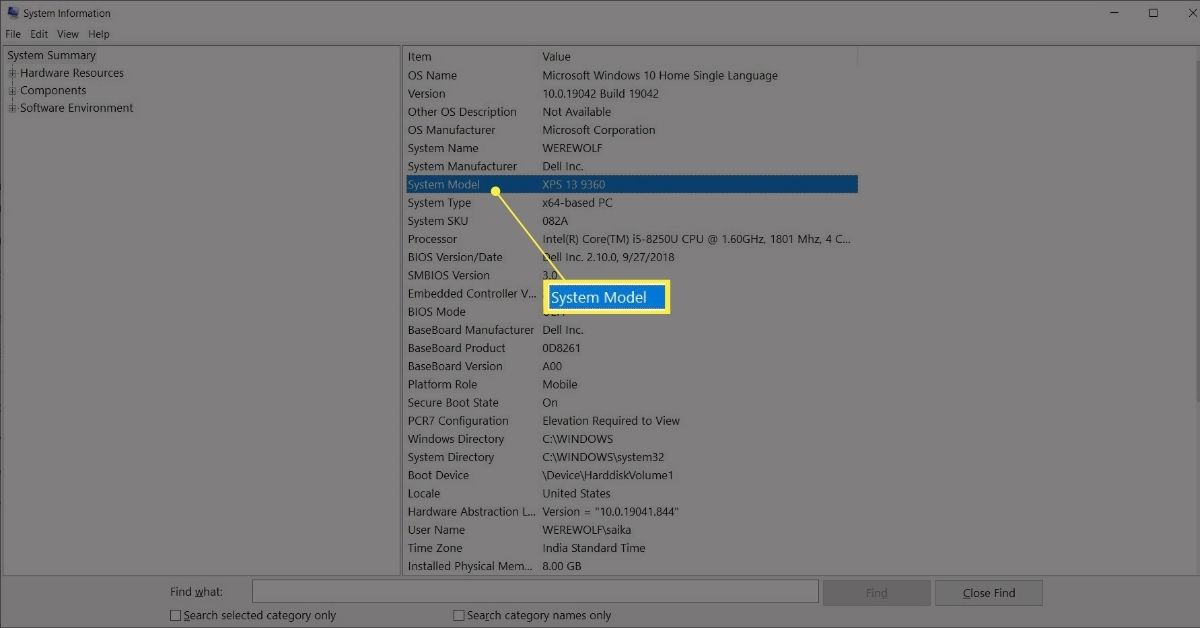This screenshot has width=1200, height=628.
Task: Enable Search selected category only checkbox
Action: click(x=176, y=616)
